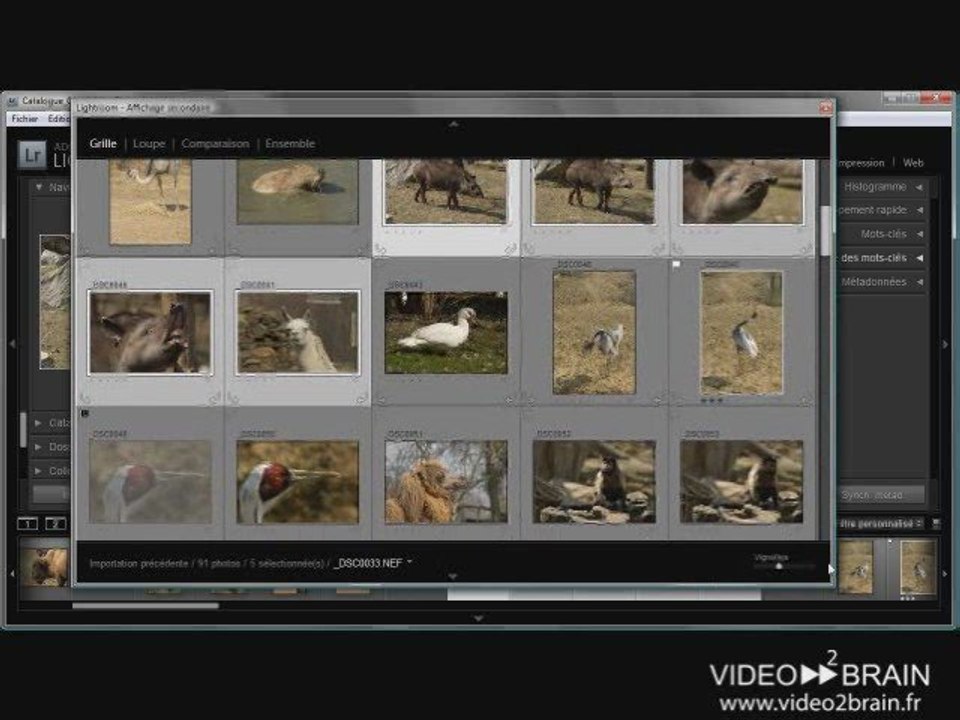Collapse the Navigateur panel triangle
This screenshot has height=720, width=960.
click(39, 187)
